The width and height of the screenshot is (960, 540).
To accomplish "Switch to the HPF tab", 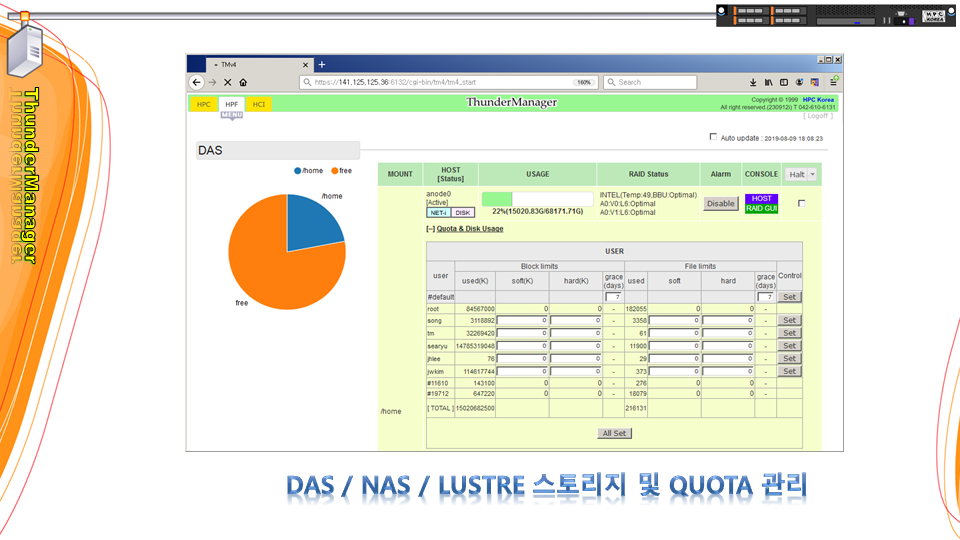I will [x=231, y=104].
